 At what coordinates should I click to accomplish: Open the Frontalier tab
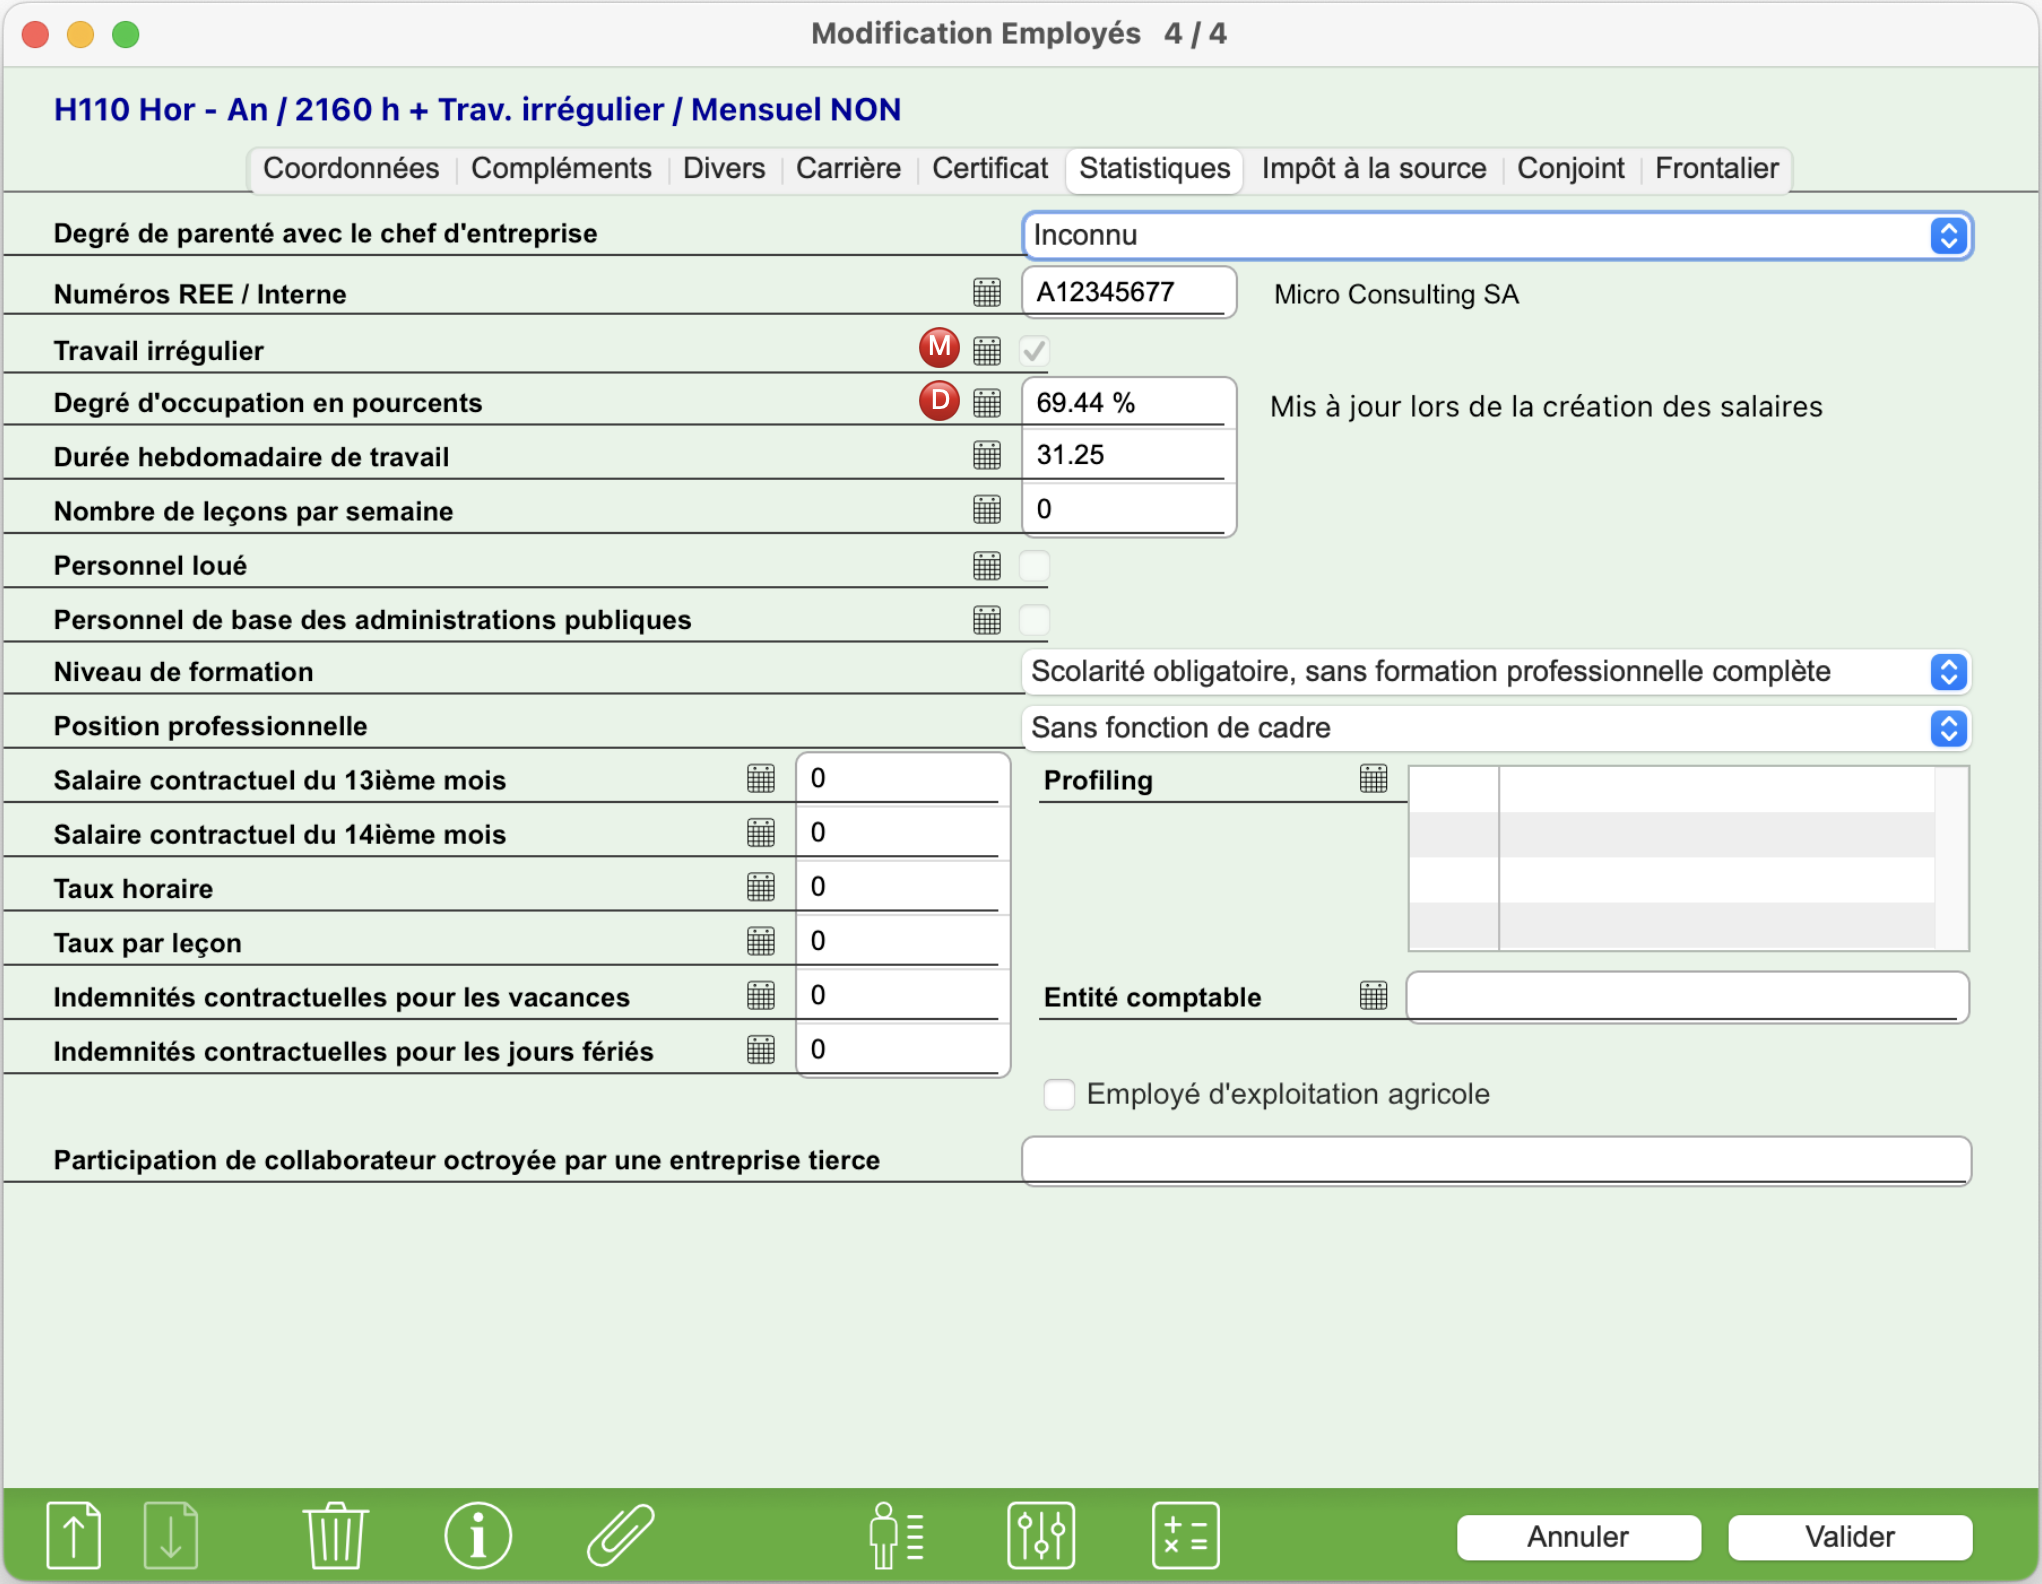click(x=1717, y=168)
